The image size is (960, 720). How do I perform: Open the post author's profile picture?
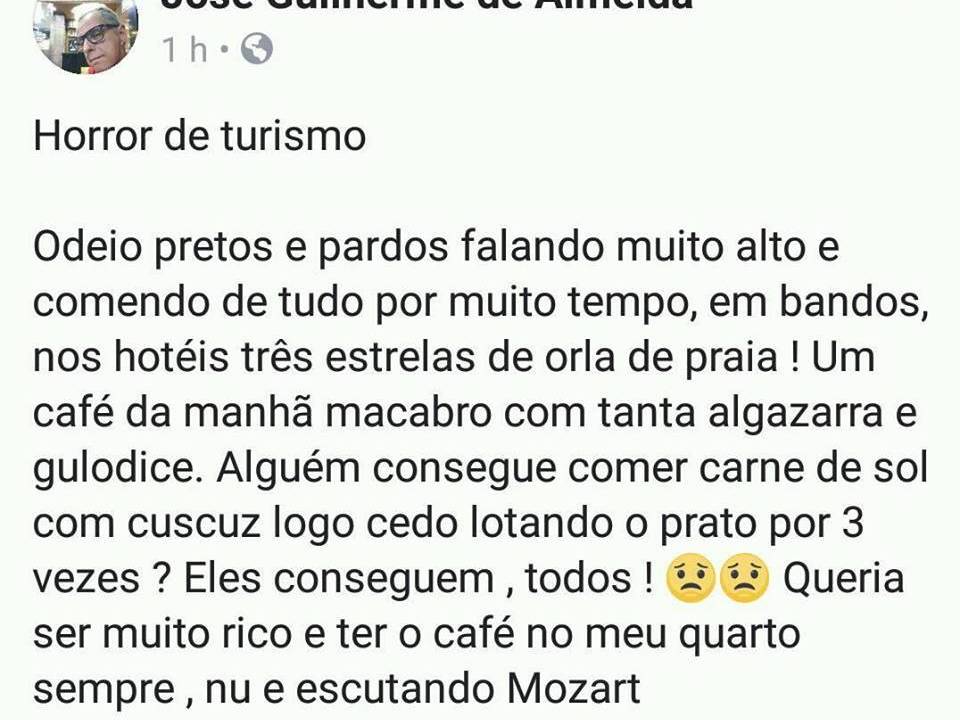pos(86,36)
